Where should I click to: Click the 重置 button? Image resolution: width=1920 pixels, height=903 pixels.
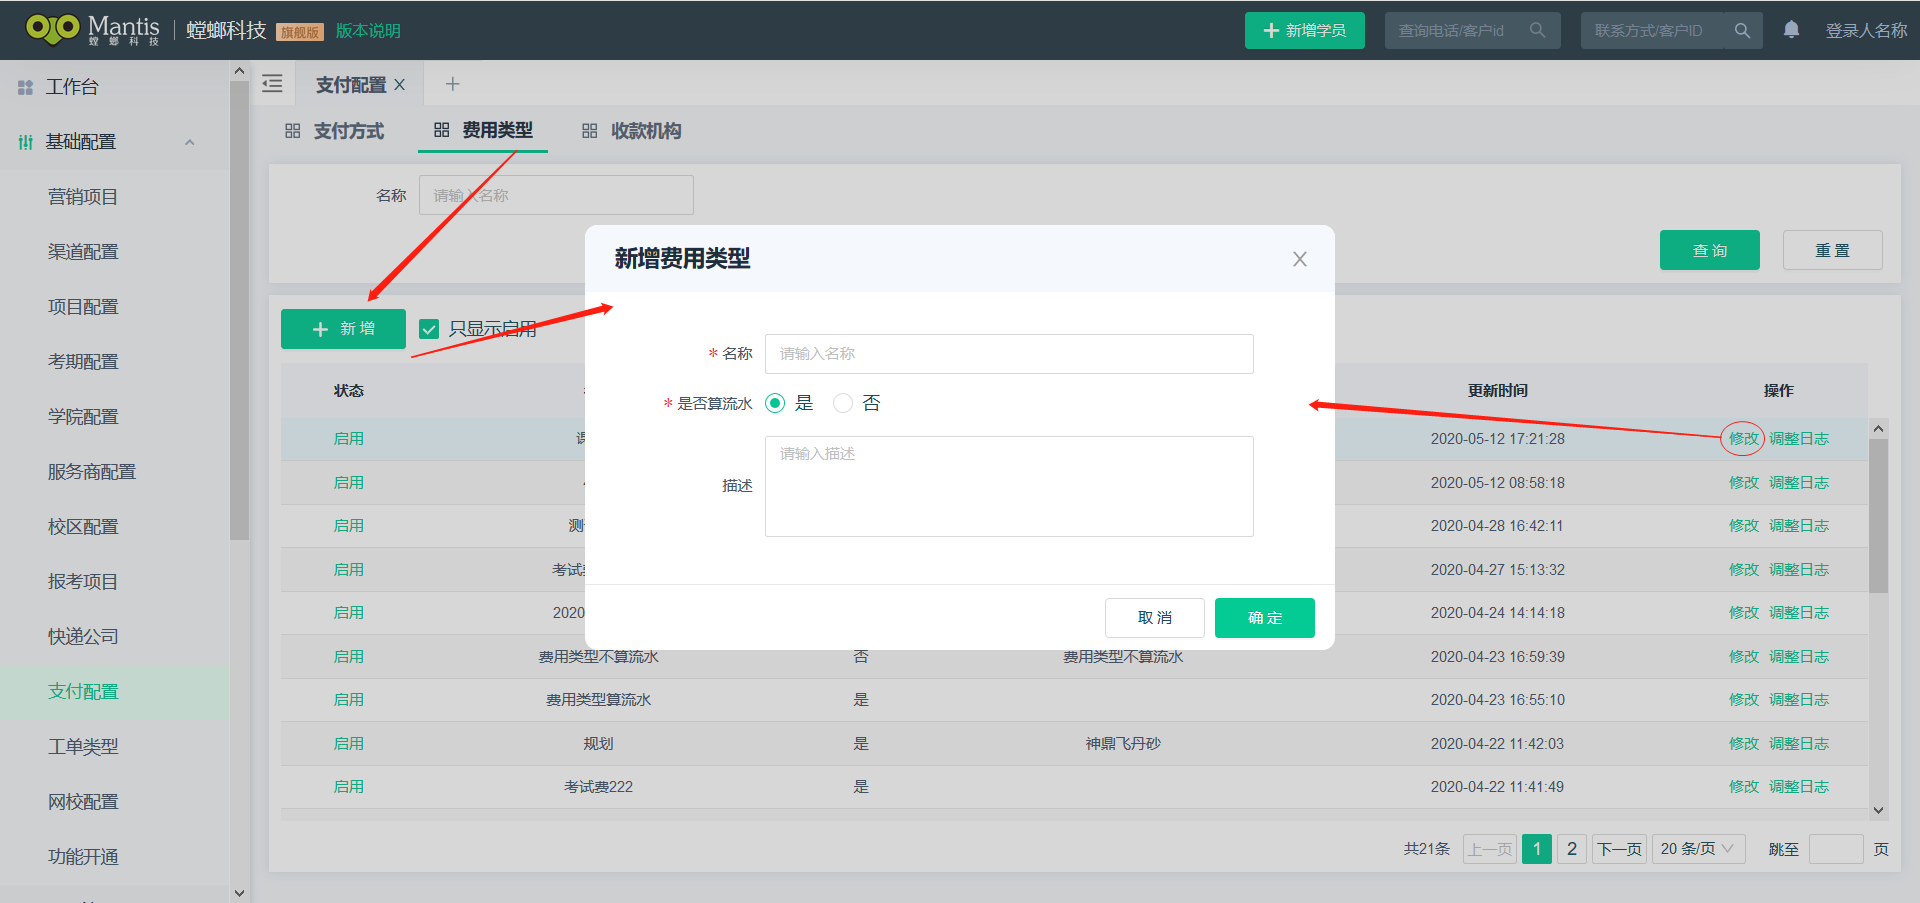coord(1832,250)
